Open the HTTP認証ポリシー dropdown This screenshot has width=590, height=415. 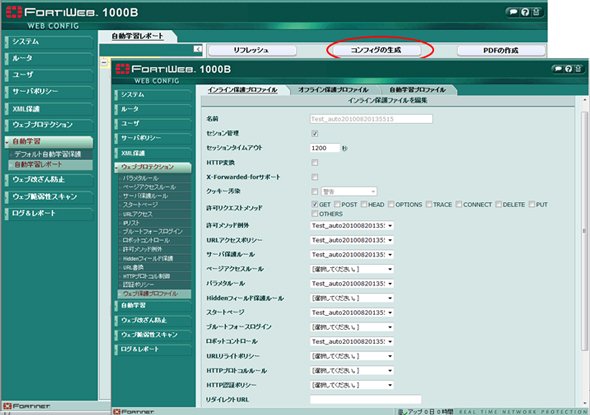(x=351, y=385)
